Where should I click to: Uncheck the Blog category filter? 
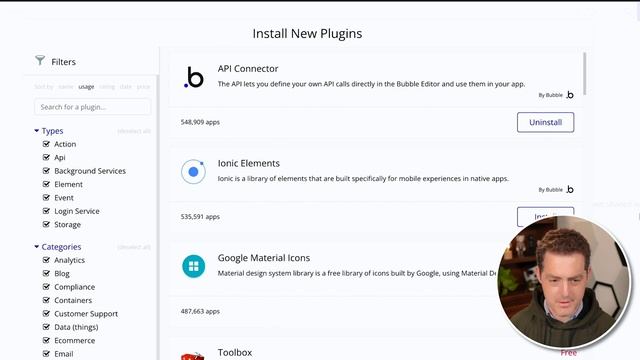46,273
